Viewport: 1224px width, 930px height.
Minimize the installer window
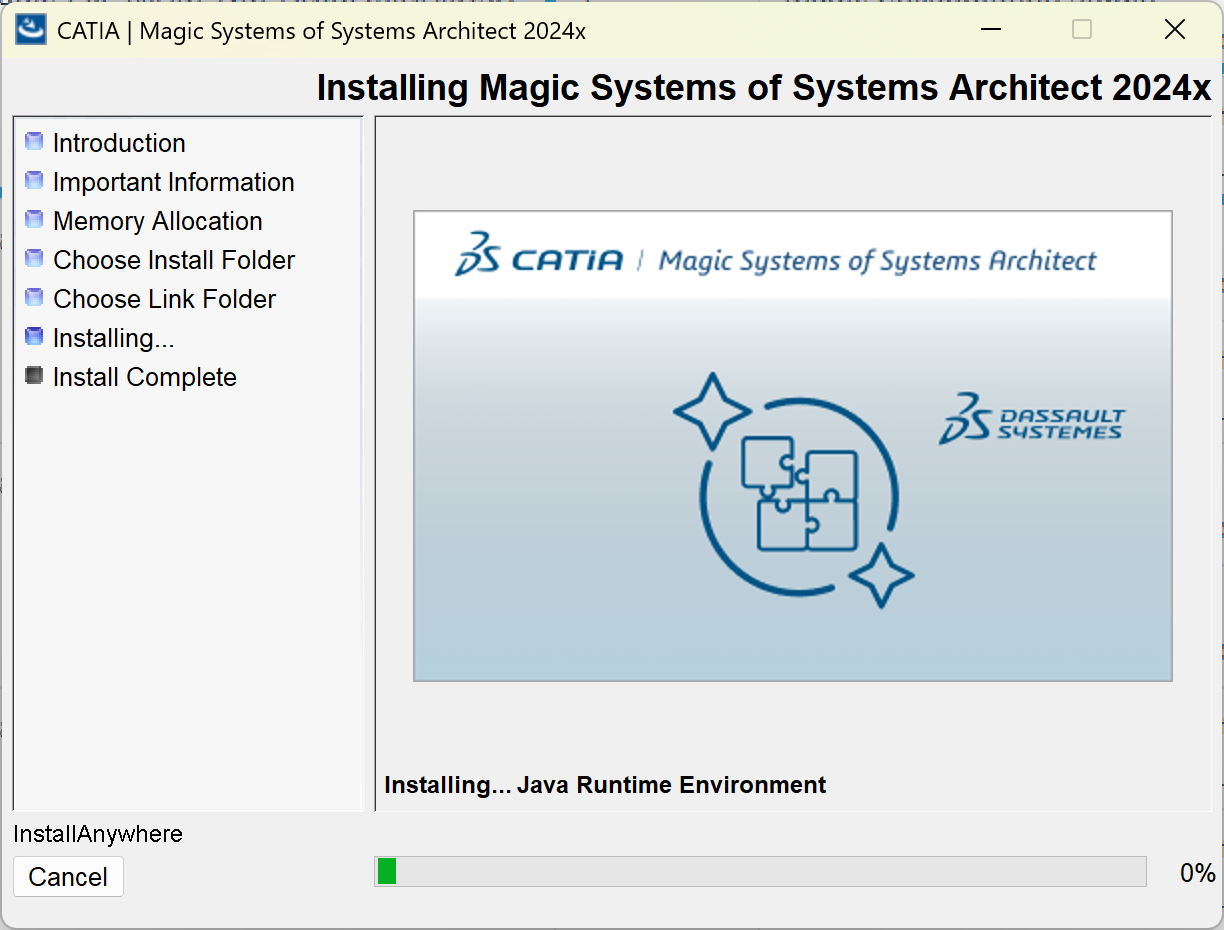[991, 30]
